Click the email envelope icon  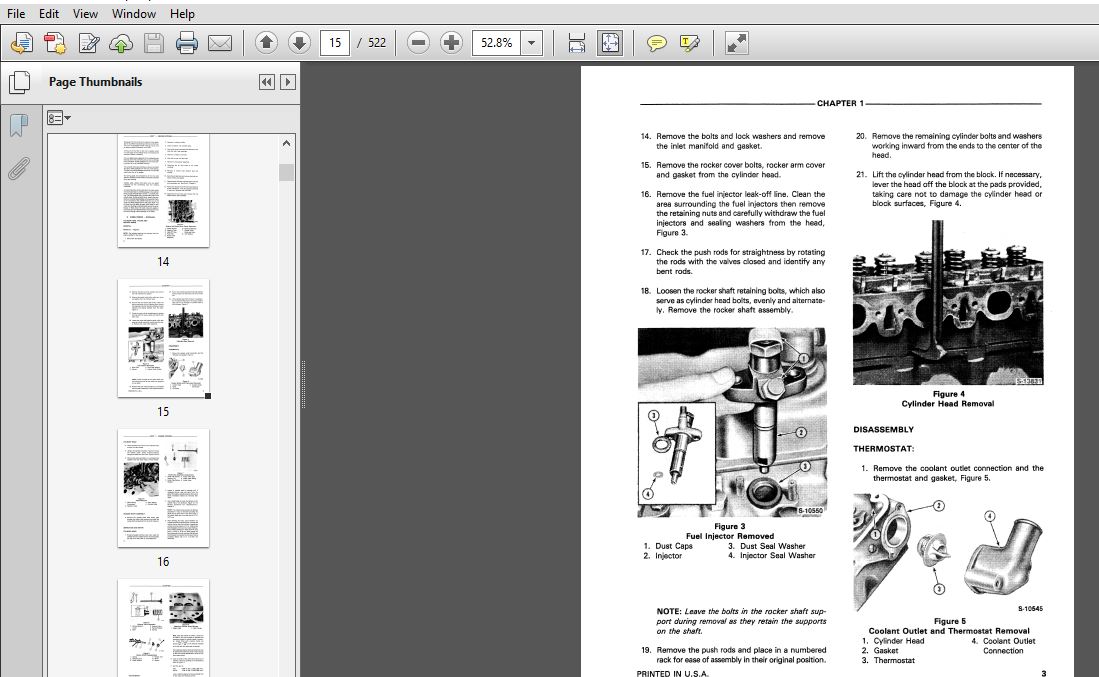click(219, 43)
